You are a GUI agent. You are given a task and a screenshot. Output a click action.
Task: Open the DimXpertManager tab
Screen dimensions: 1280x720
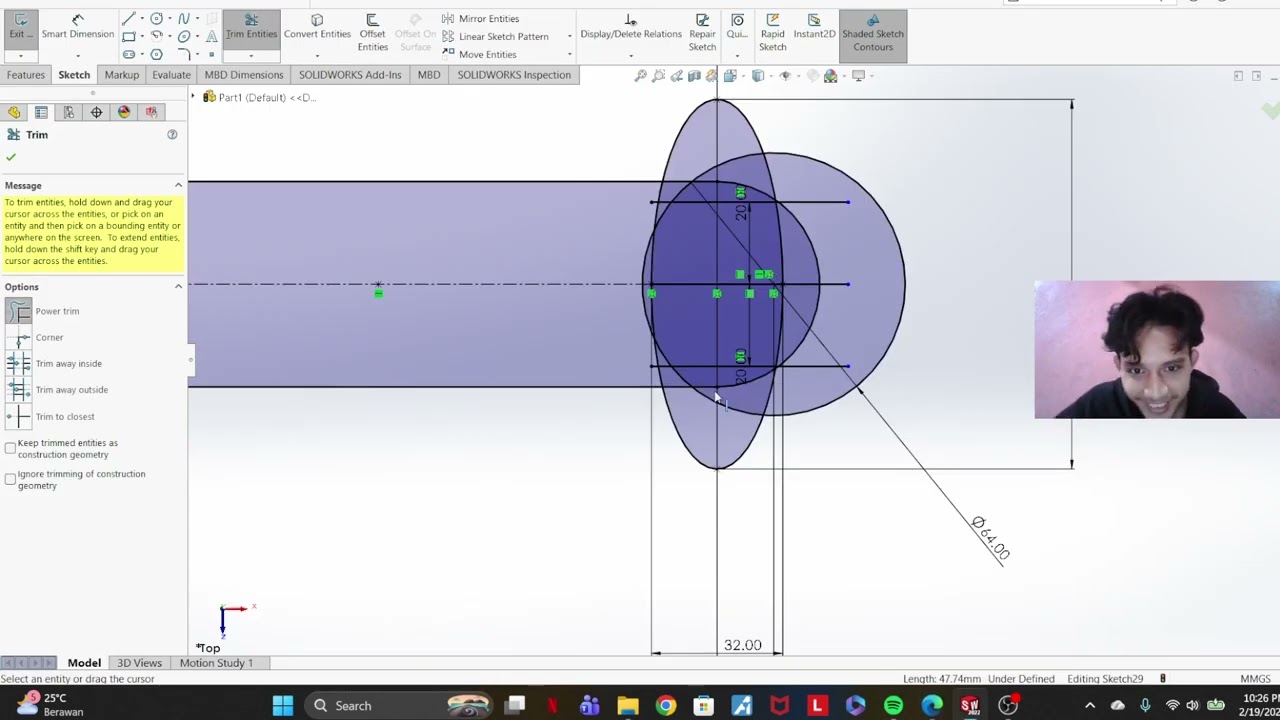(x=96, y=112)
